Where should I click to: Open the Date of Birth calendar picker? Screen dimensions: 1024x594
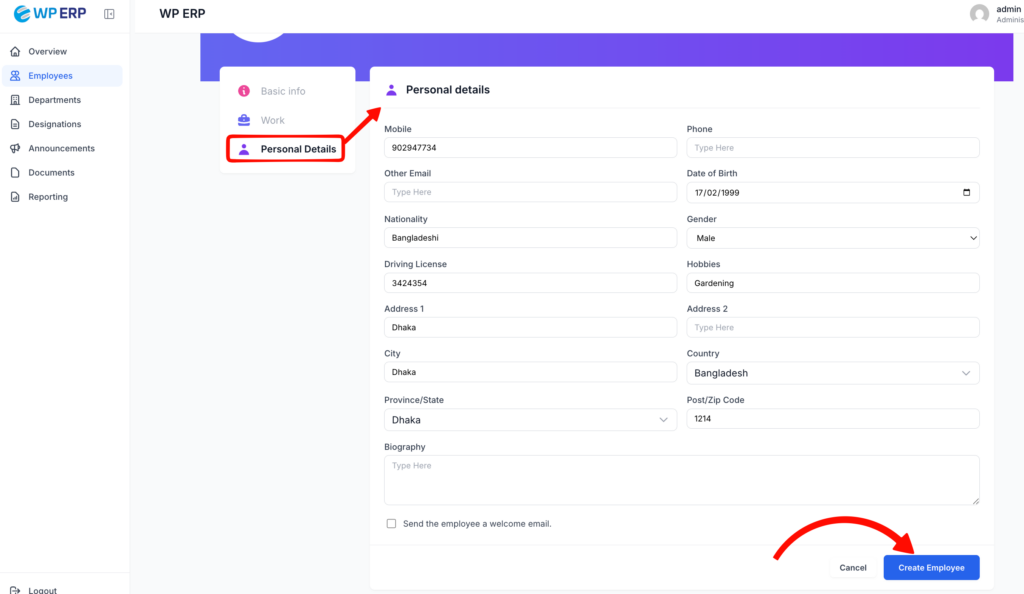point(965,192)
